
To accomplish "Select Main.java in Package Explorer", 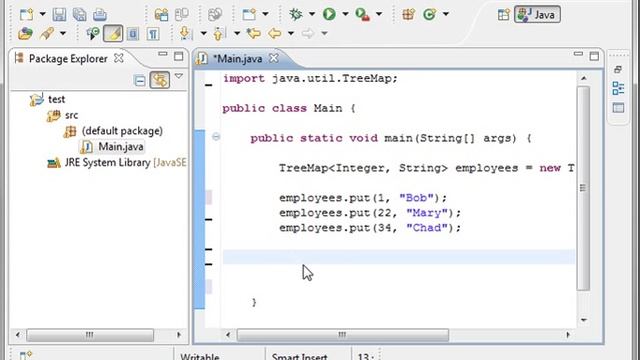I will click(120, 147).
